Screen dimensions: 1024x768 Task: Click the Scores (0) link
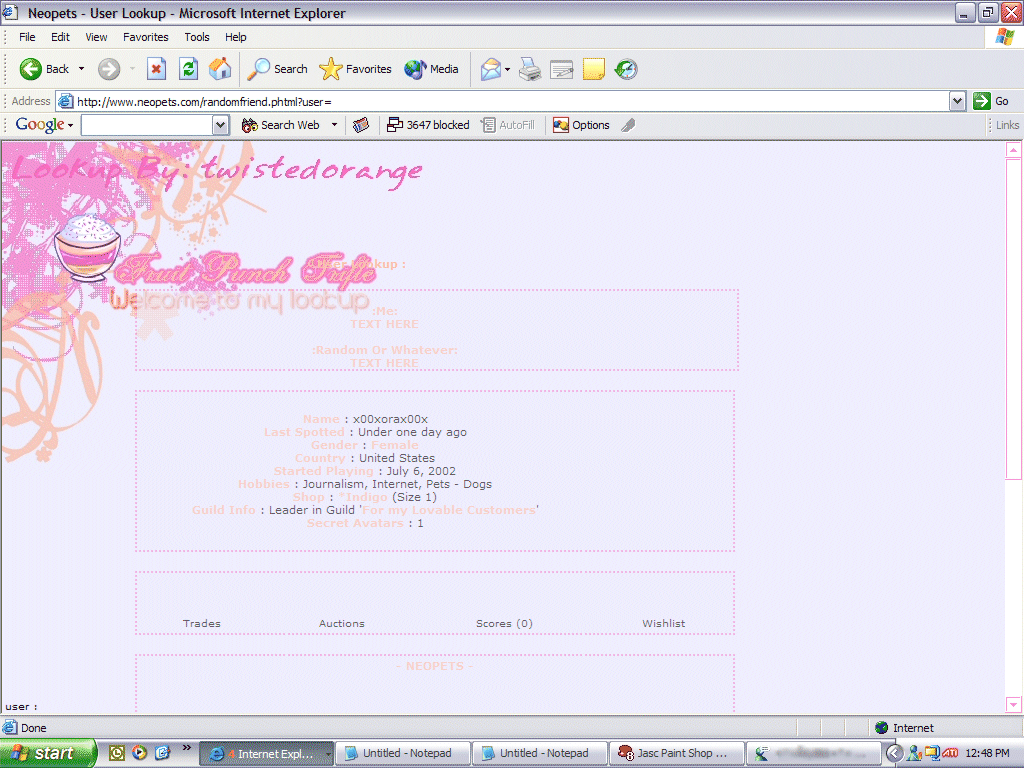[x=504, y=624]
